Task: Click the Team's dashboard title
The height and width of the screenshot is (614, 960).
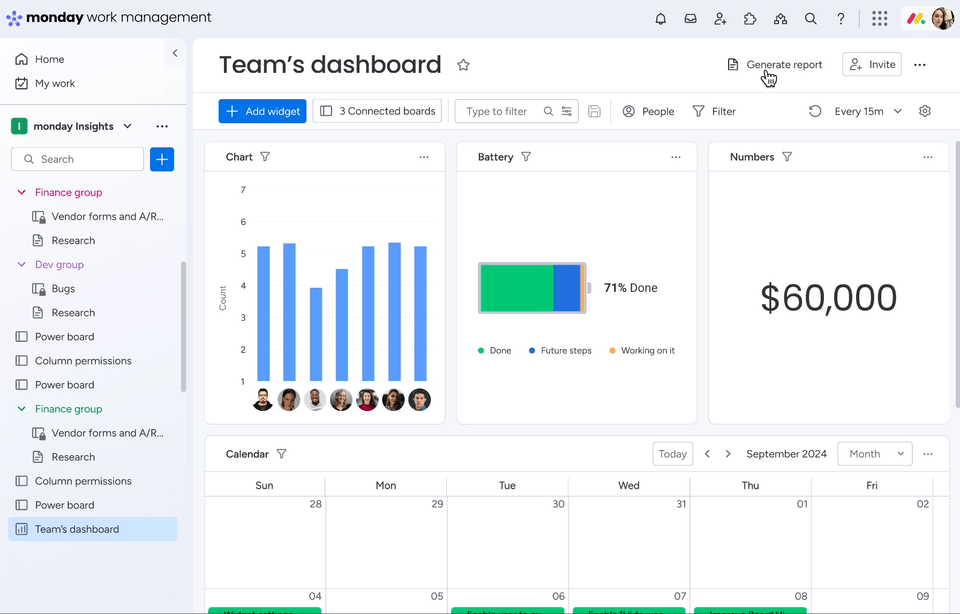Action: click(330, 65)
